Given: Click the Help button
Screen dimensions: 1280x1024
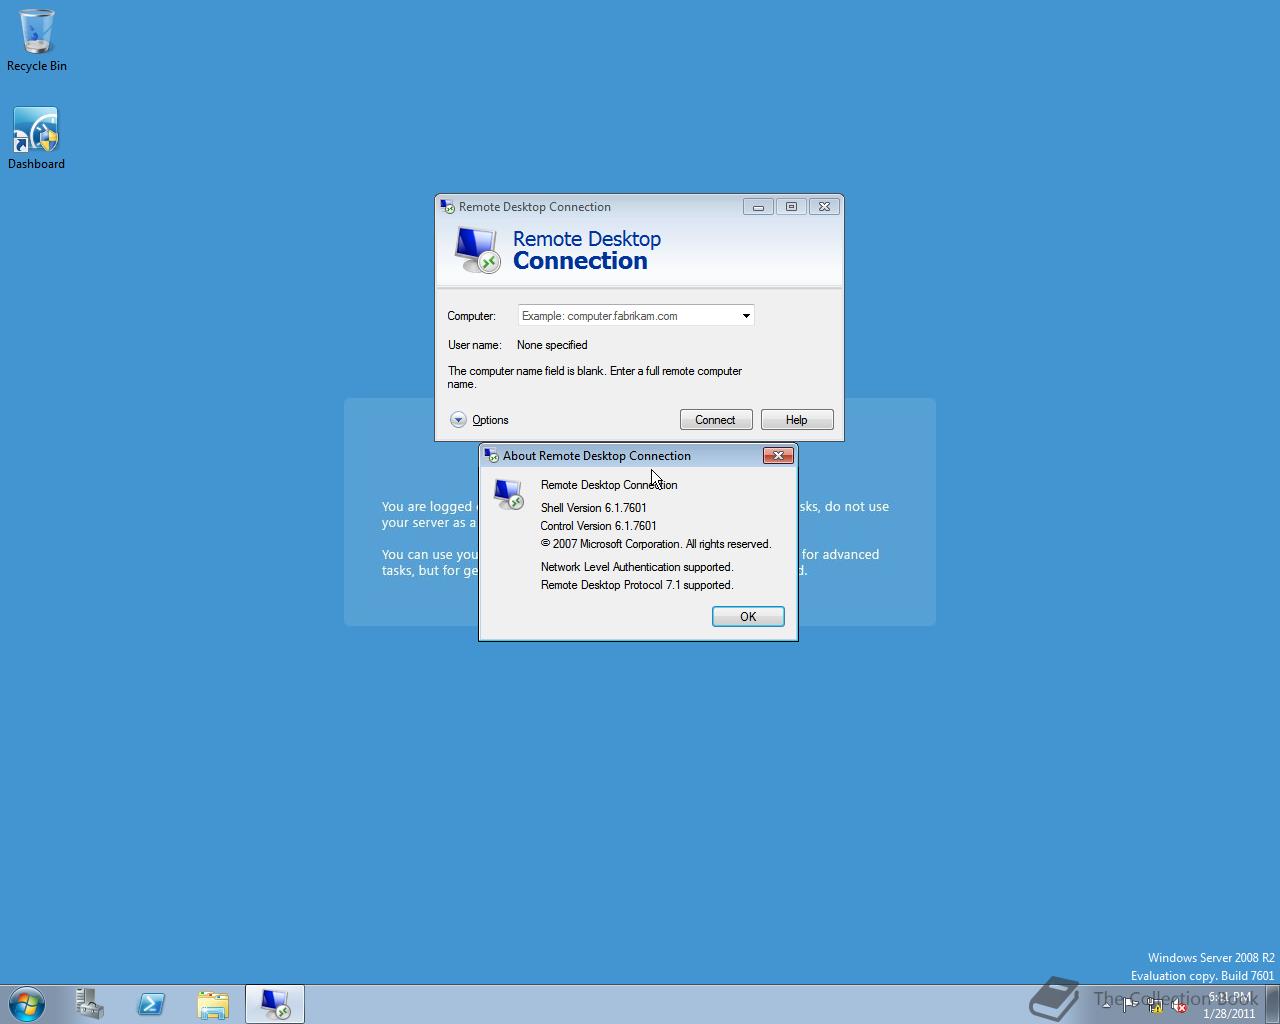Looking at the screenshot, I should pos(797,420).
